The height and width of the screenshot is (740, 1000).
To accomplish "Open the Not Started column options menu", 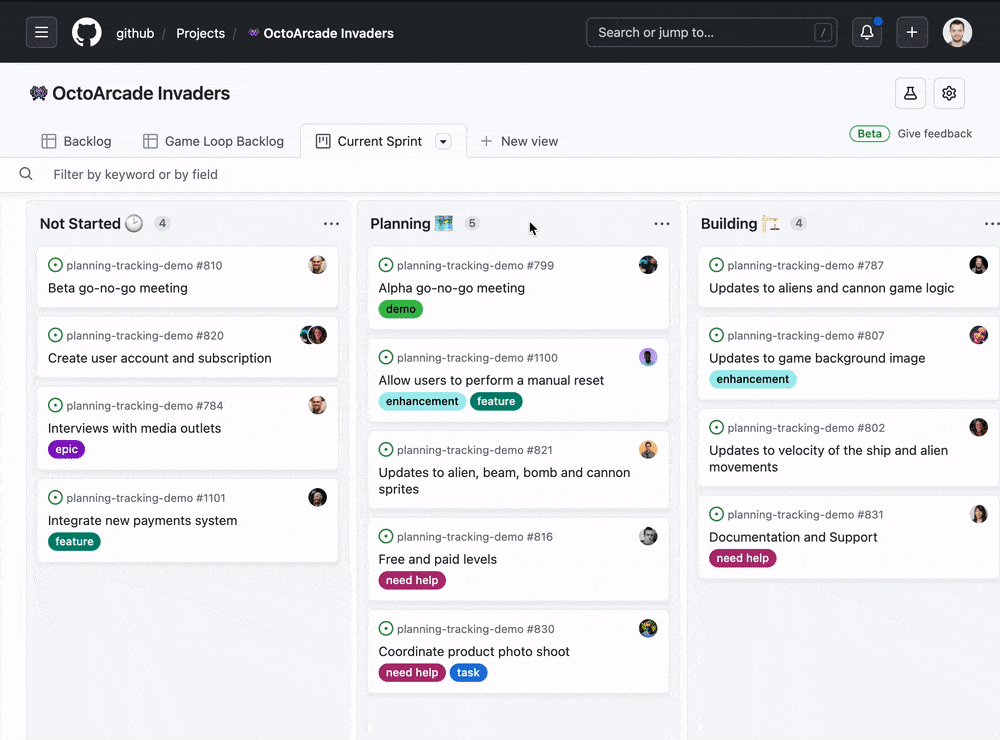I will point(331,223).
